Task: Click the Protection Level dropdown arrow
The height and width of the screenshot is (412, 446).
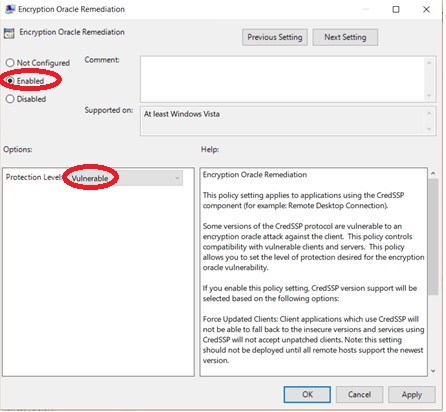Action: (x=177, y=178)
